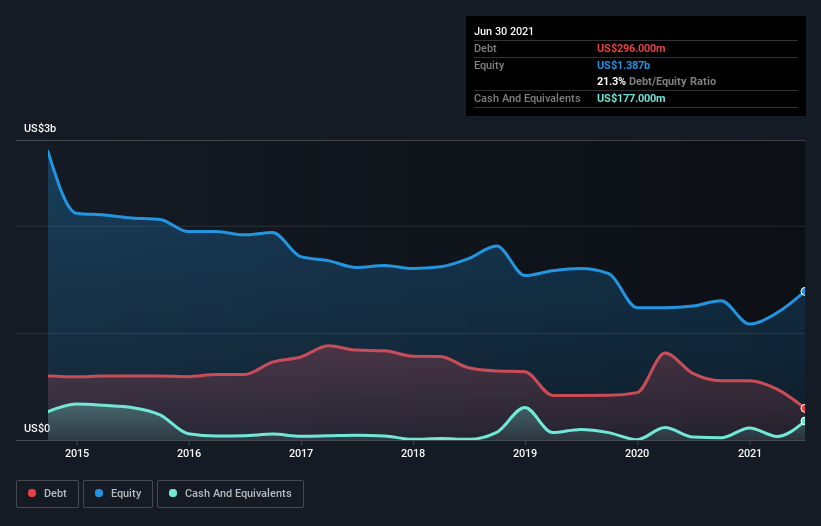Click the Debt label in tooltip

pyautogui.click(x=485, y=48)
